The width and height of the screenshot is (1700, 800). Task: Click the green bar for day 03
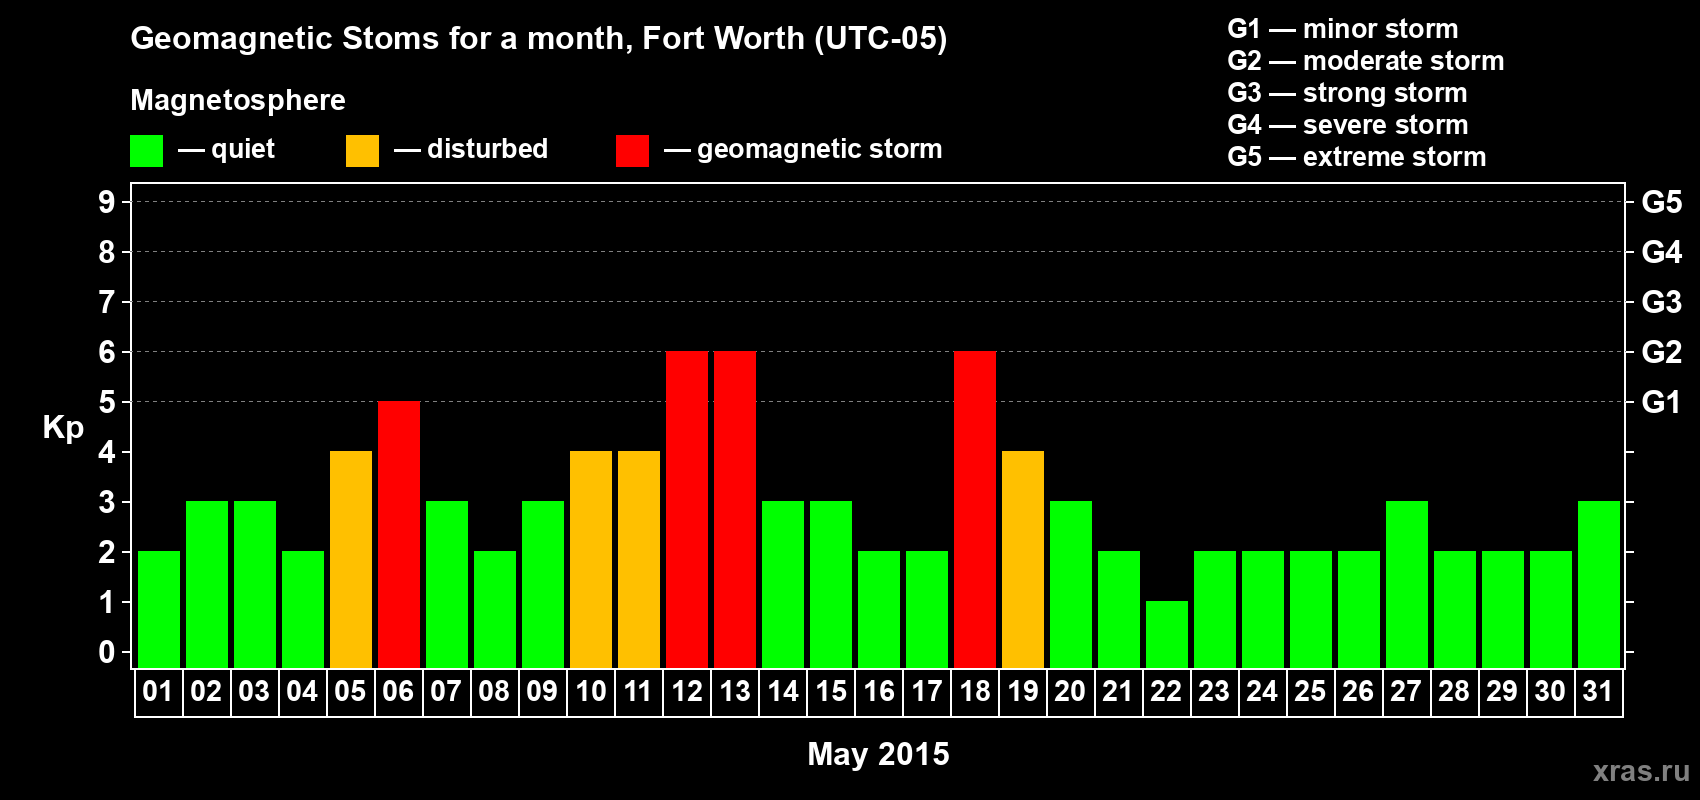(x=255, y=585)
